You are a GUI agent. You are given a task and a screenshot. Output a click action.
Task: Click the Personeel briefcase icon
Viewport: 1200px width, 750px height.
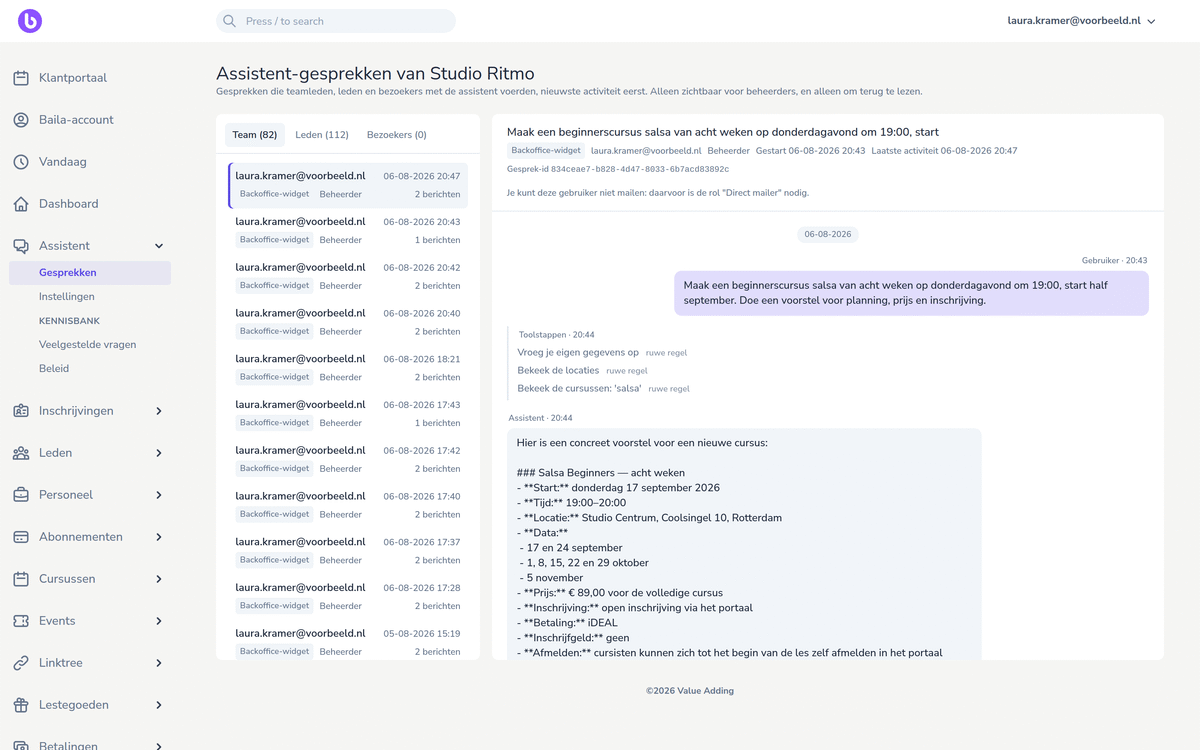21,495
